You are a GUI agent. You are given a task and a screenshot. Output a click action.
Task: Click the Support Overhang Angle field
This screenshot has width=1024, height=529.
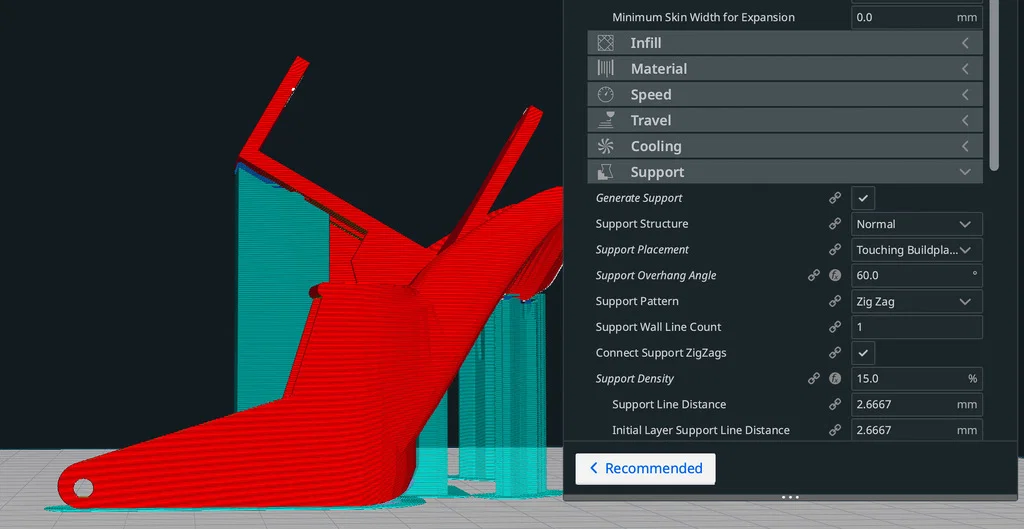click(x=917, y=276)
